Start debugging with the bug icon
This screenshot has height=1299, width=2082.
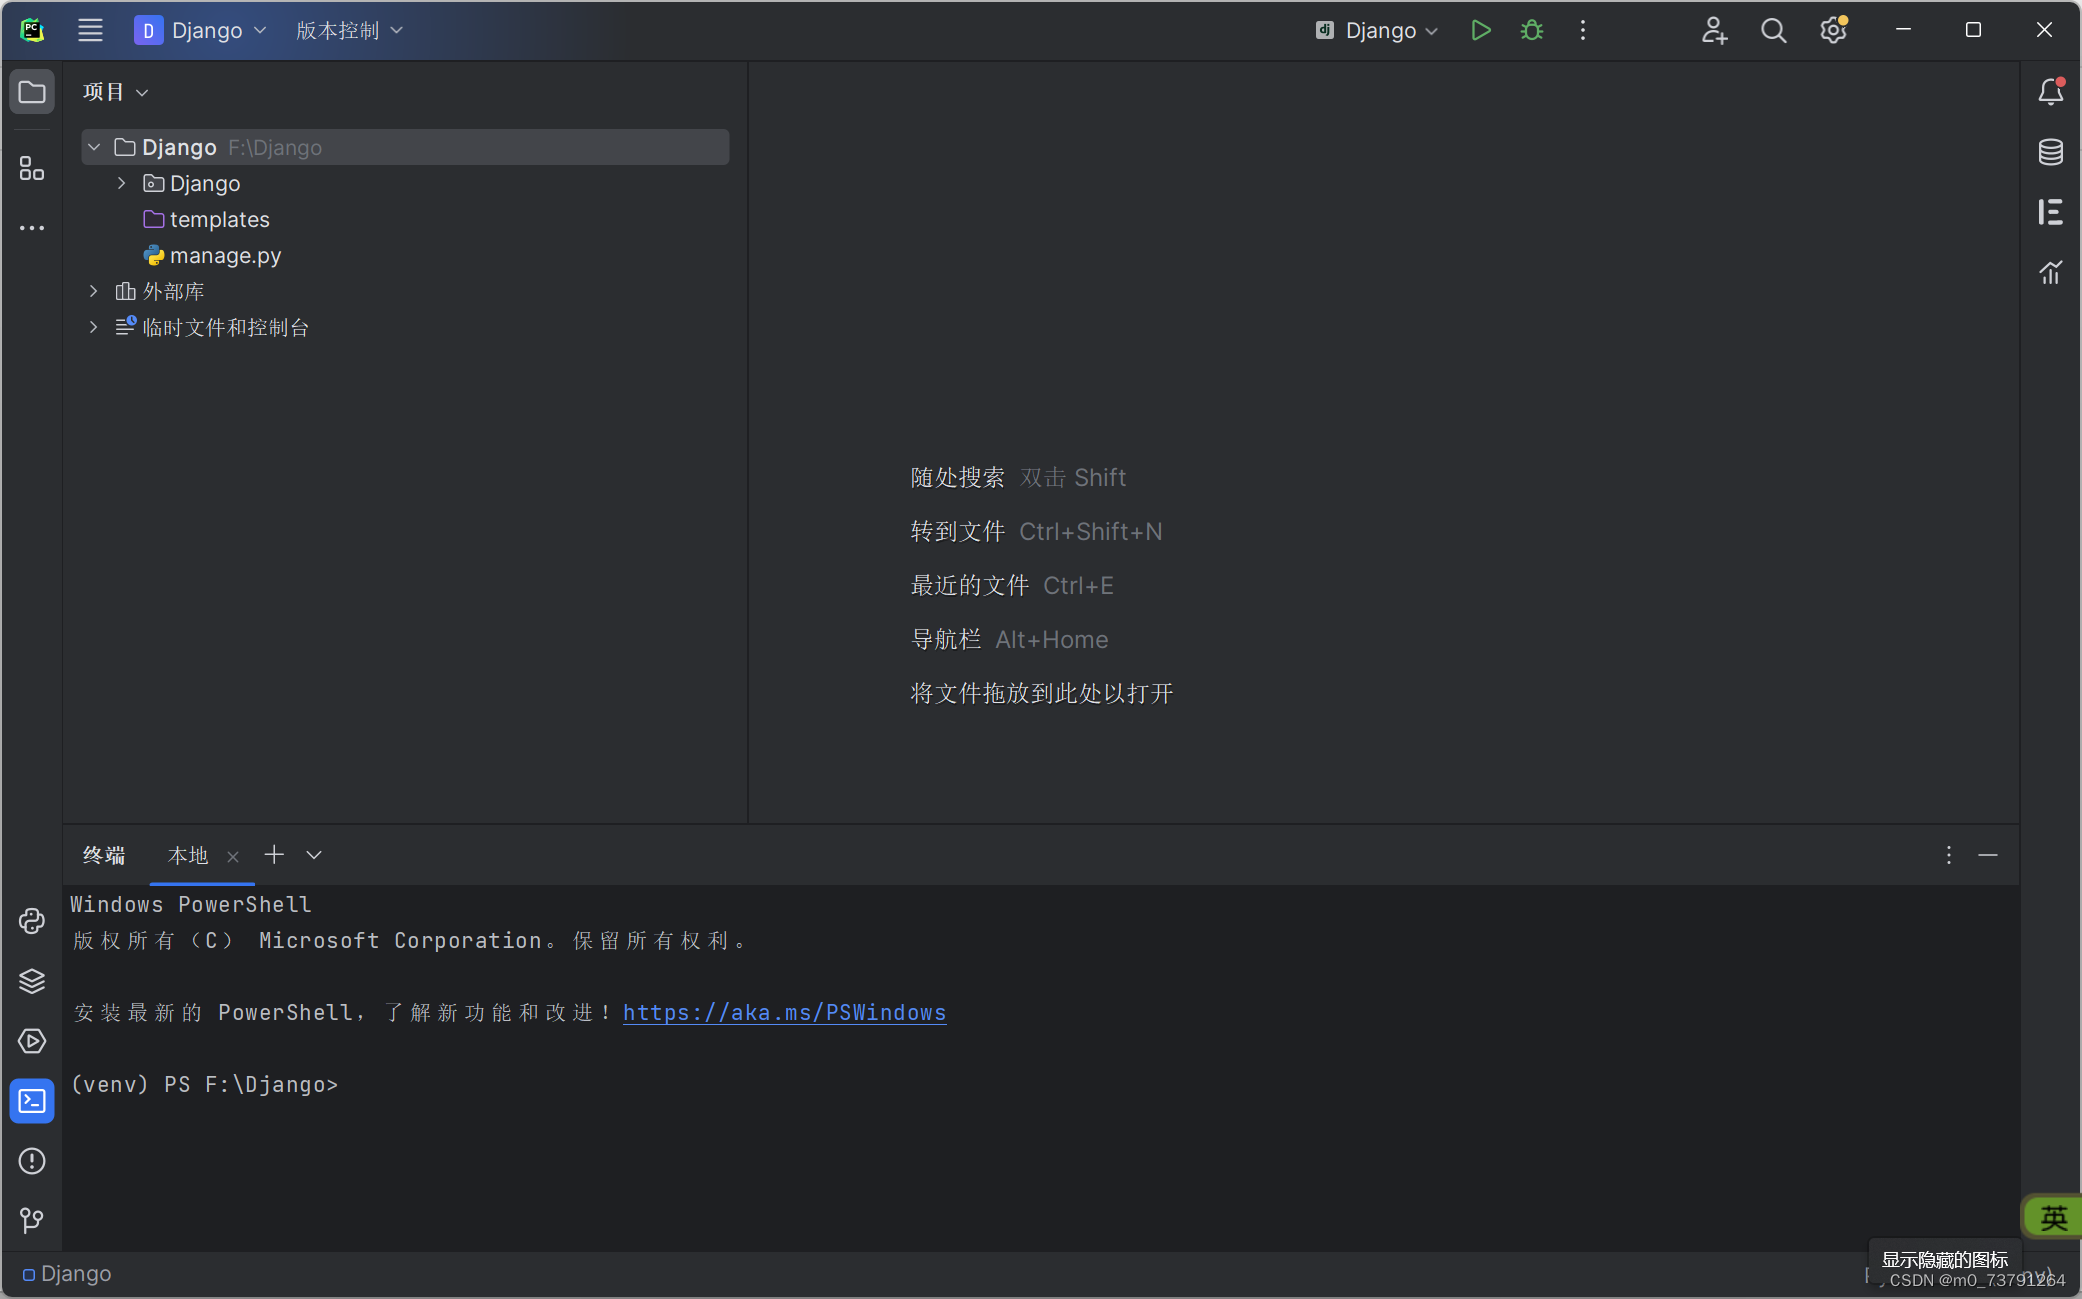(x=1532, y=30)
